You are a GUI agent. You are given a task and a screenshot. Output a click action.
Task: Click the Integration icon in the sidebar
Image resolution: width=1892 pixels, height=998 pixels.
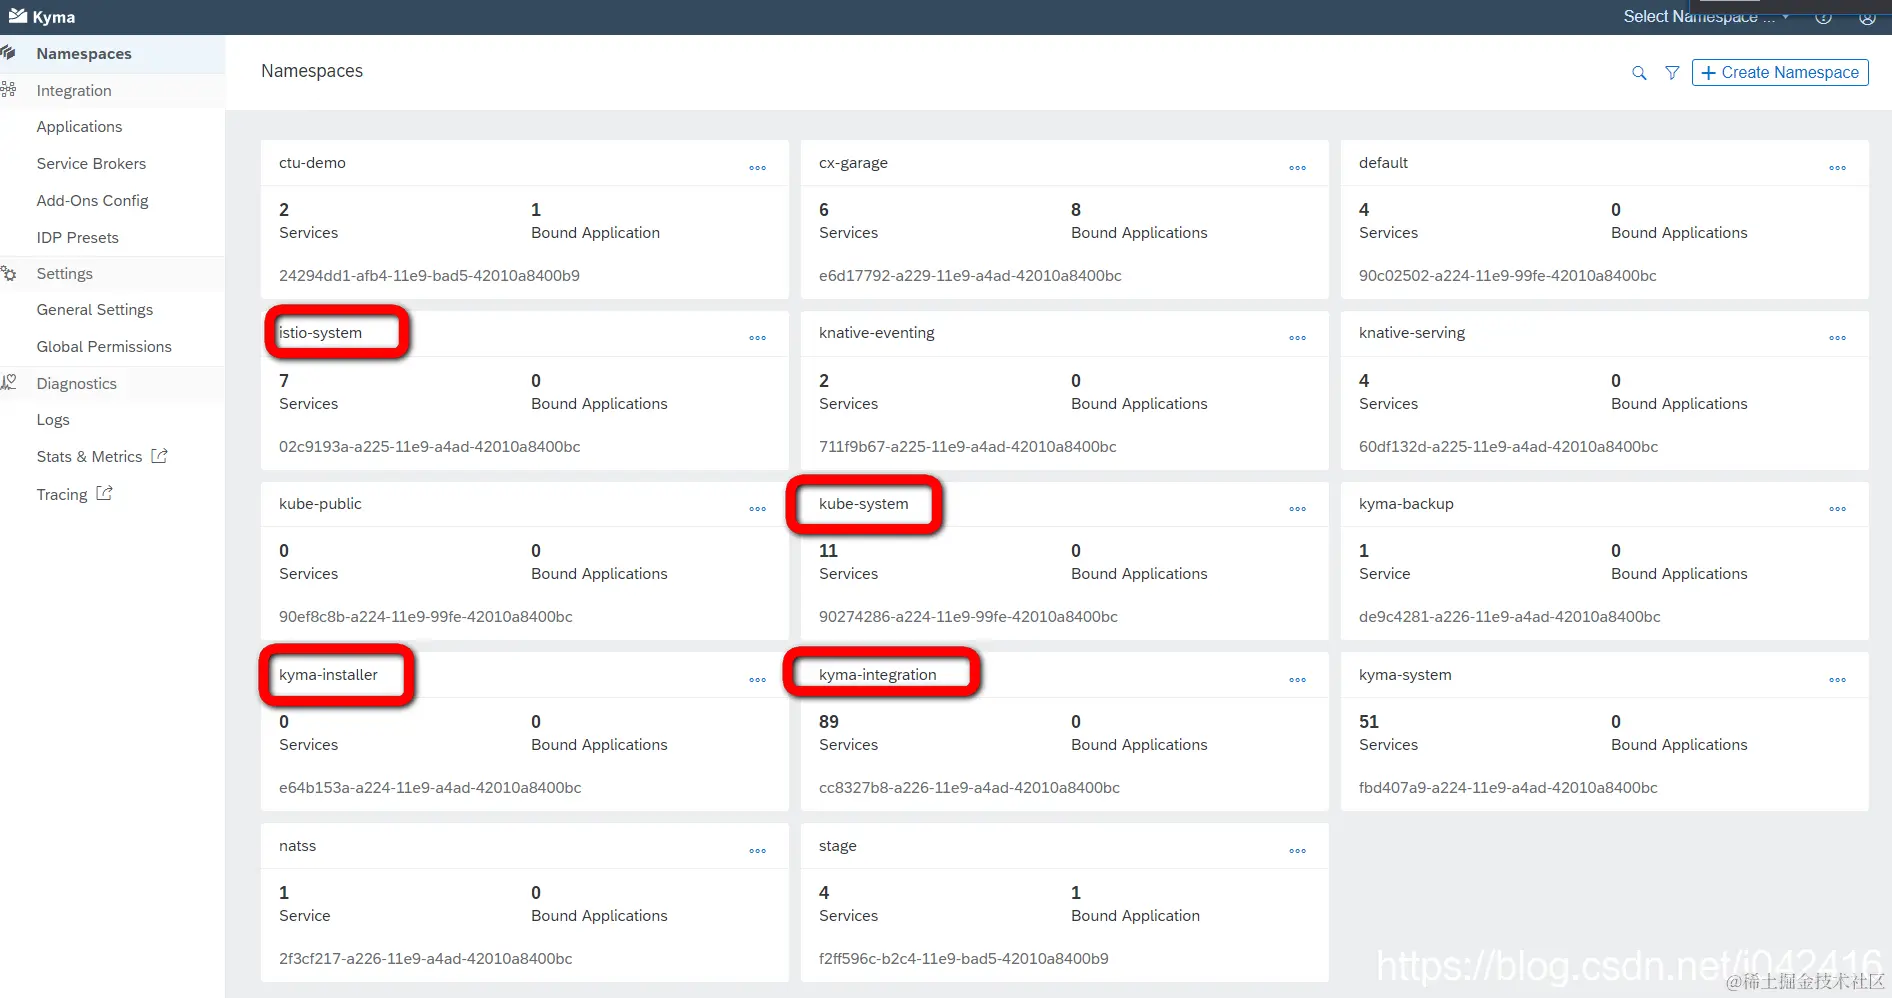coord(9,90)
